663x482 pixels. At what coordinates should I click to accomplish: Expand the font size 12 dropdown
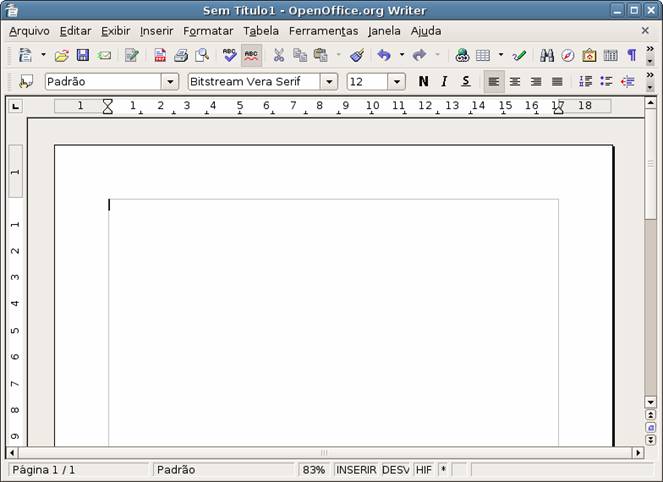pos(397,82)
